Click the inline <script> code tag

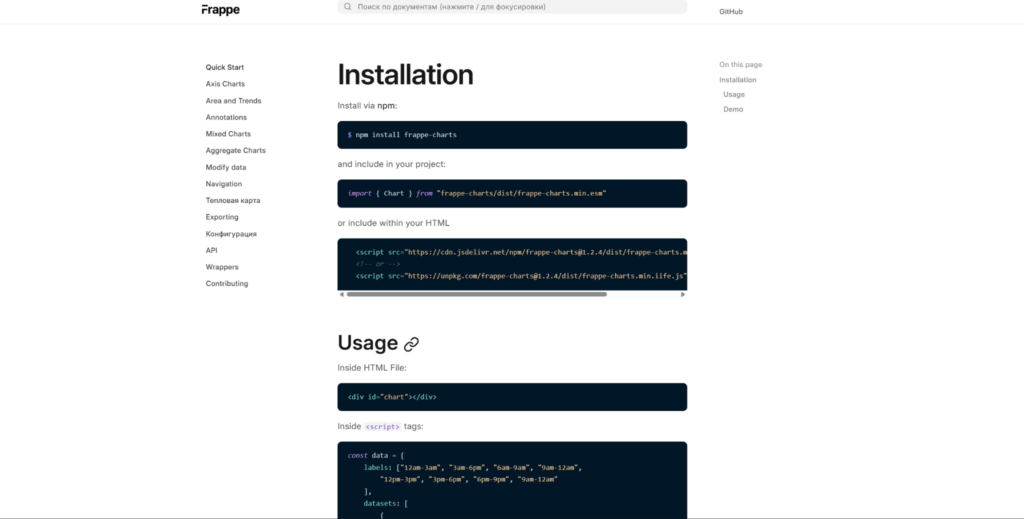(x=382, y=426)
